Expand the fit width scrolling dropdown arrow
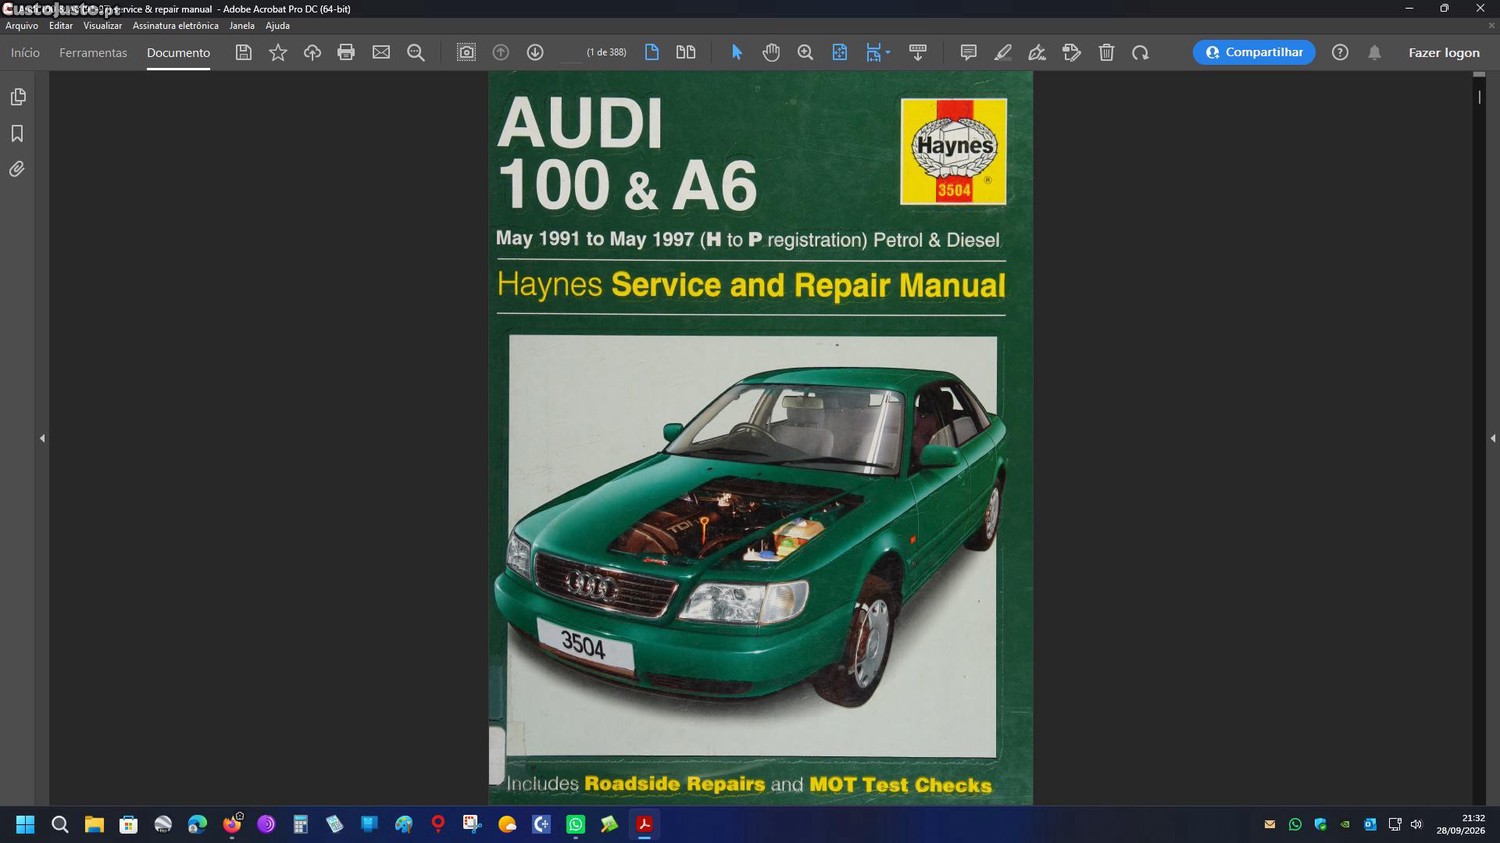This screenshot has width=1500, height=843. [x=888, y=53]
